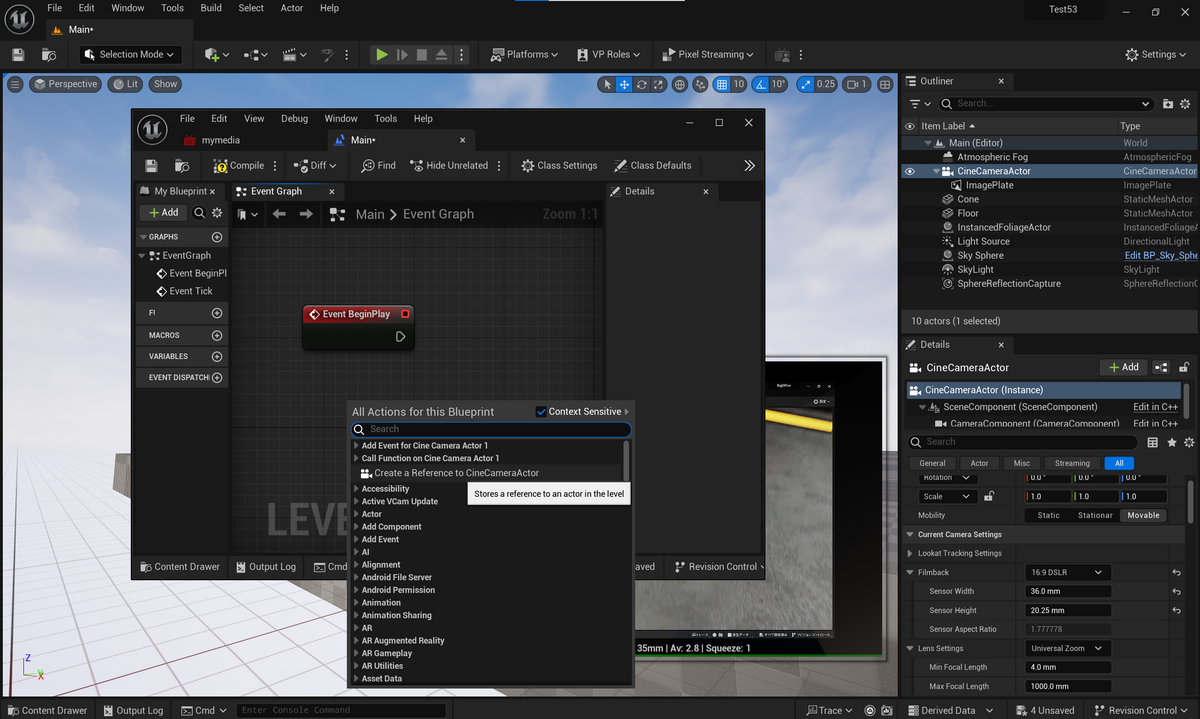Viewport: 1200px width, 719px height.
Task: Click the Streaming filter button in Details
Action: click(x=1072, y=463)
